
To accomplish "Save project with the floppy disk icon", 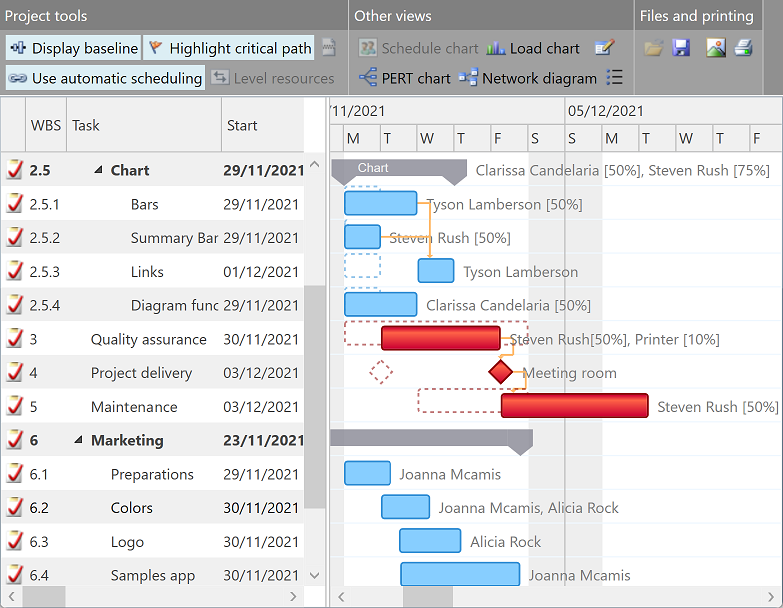I will coord(681,48).
